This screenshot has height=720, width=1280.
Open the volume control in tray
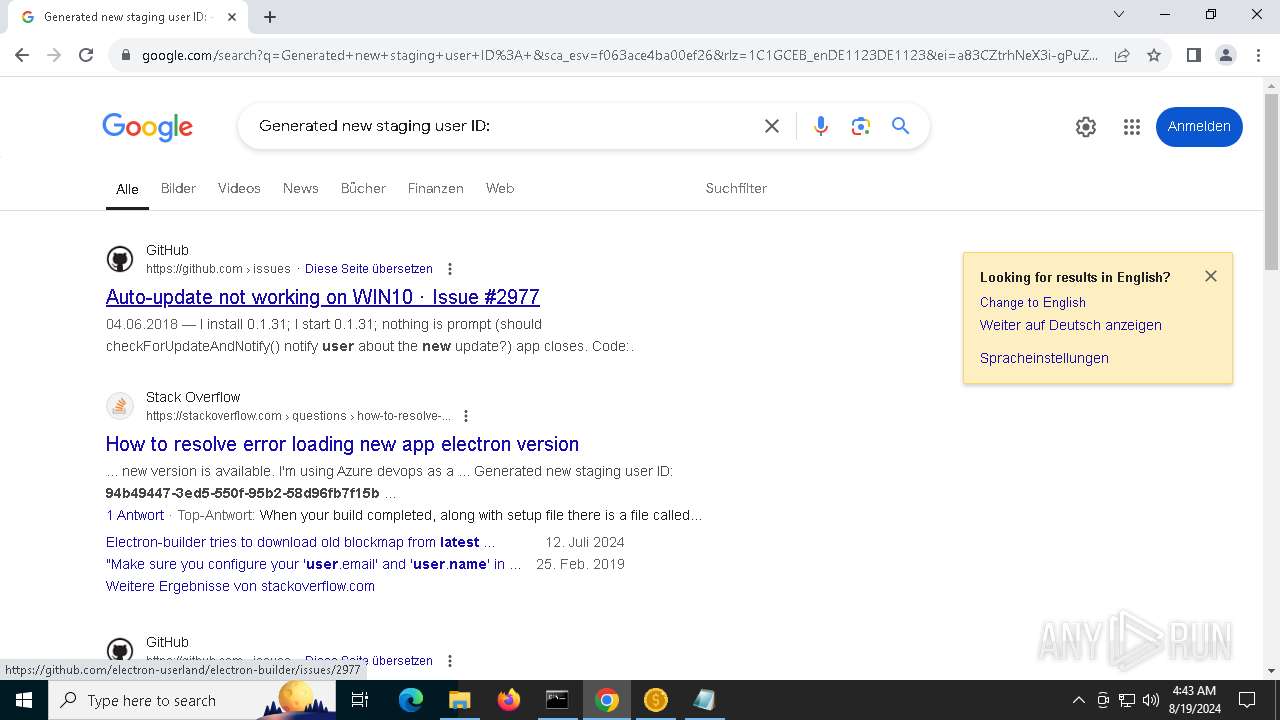point(1151,700)
